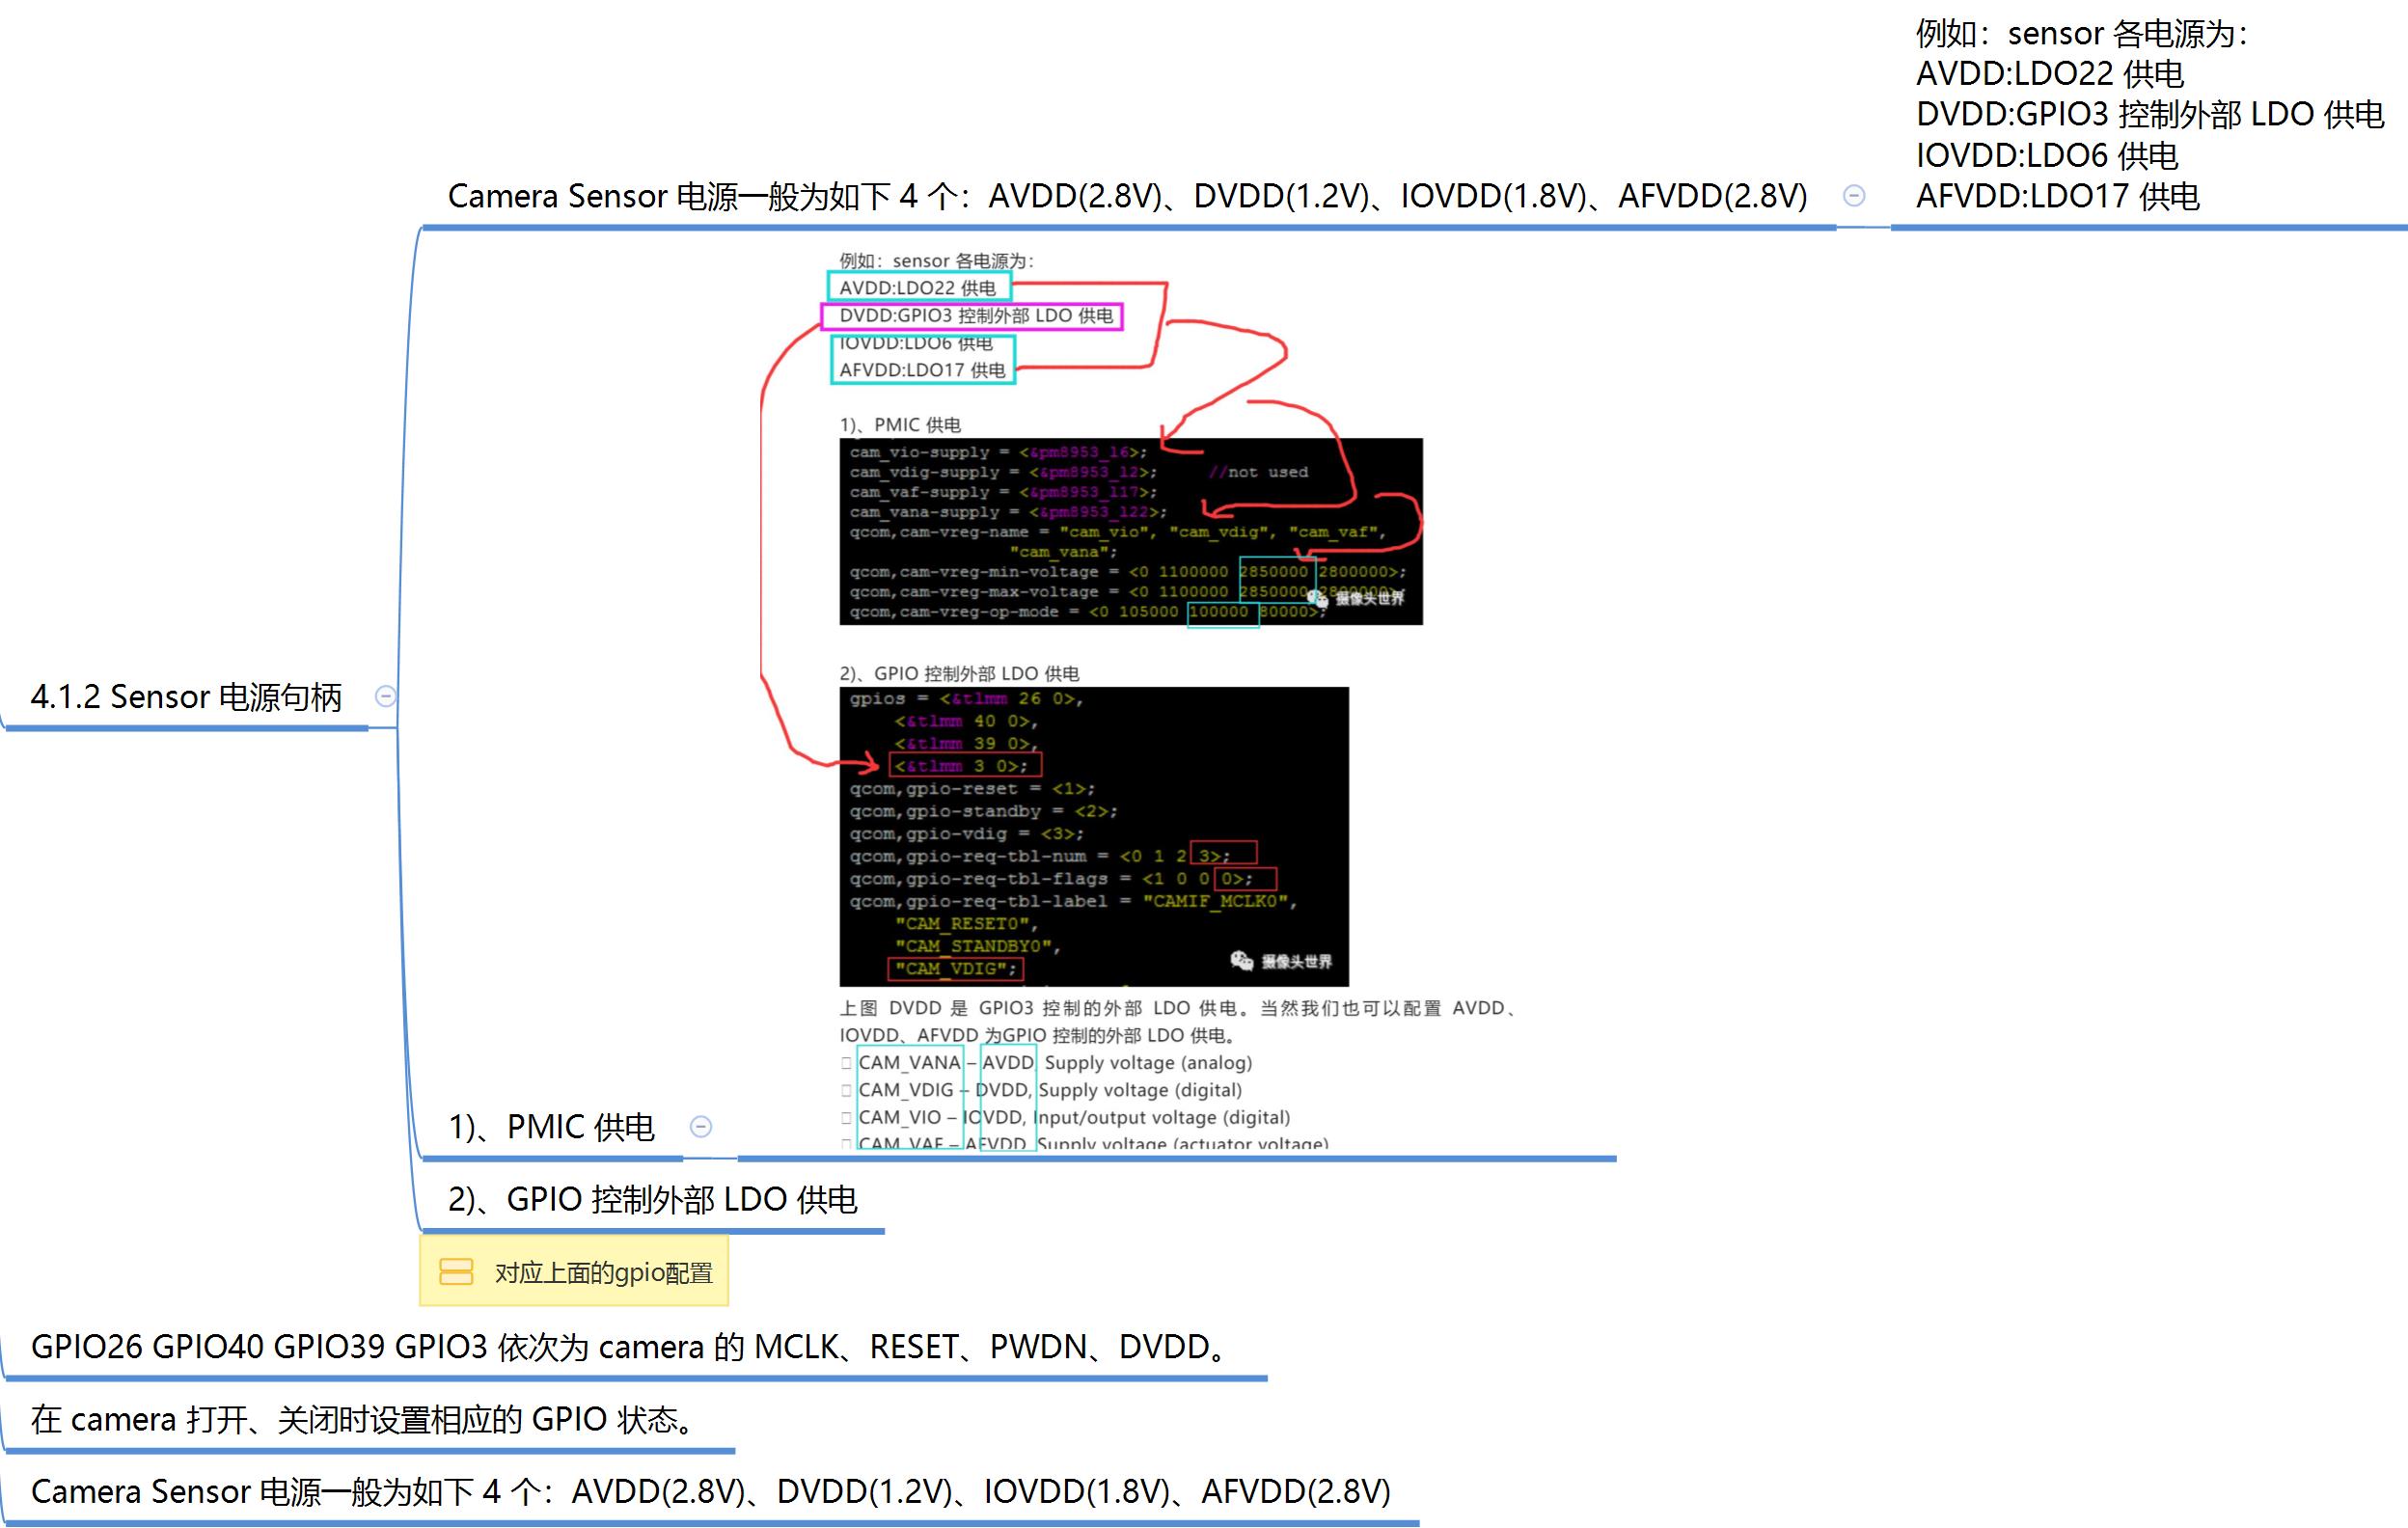
Task: Select the 4.1.2 Sensor 电源句柄 topic
Action: pos(186,697)
